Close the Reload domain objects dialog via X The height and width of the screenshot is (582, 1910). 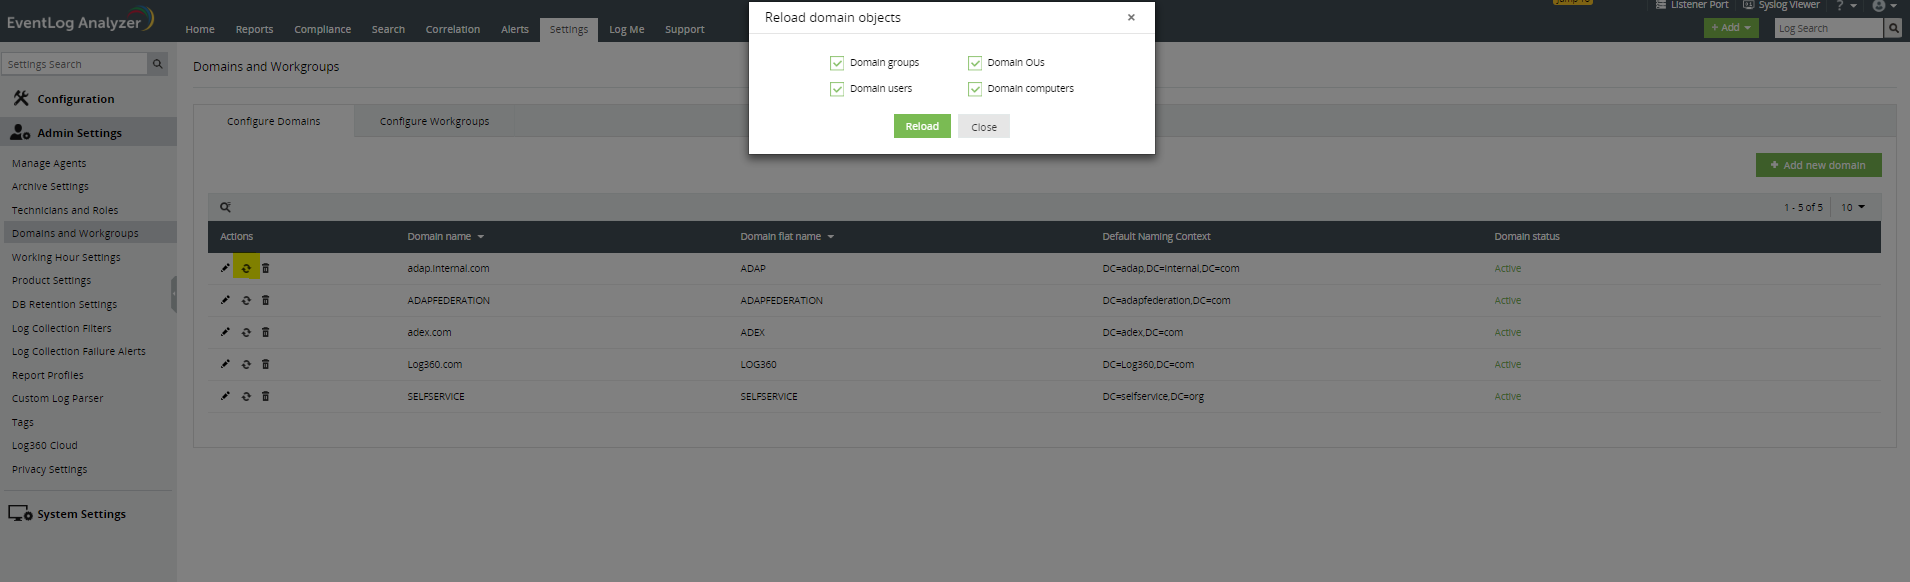click(1131, 17)
